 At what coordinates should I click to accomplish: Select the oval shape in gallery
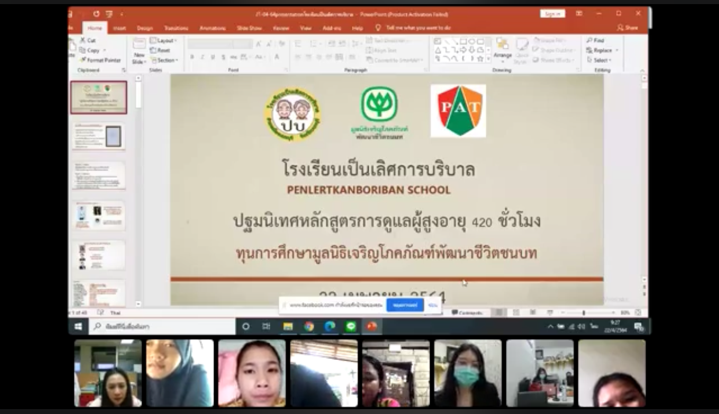472,41
